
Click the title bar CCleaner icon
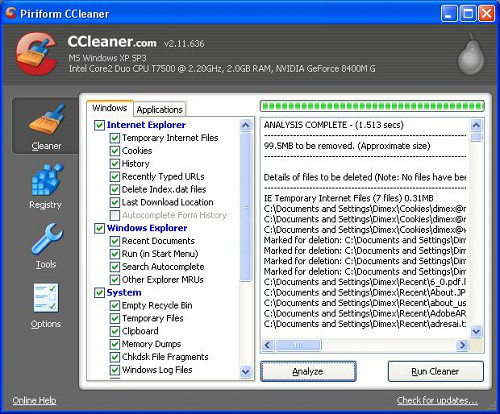(11, 13)
